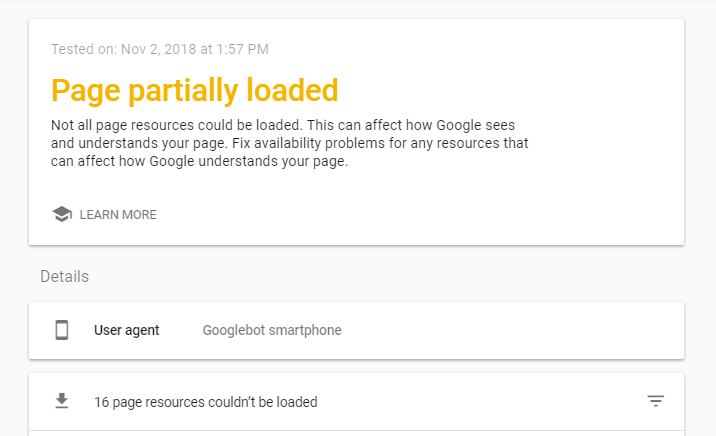
Task: Click the 'can affect how Google understands' line
Action: 199,161
